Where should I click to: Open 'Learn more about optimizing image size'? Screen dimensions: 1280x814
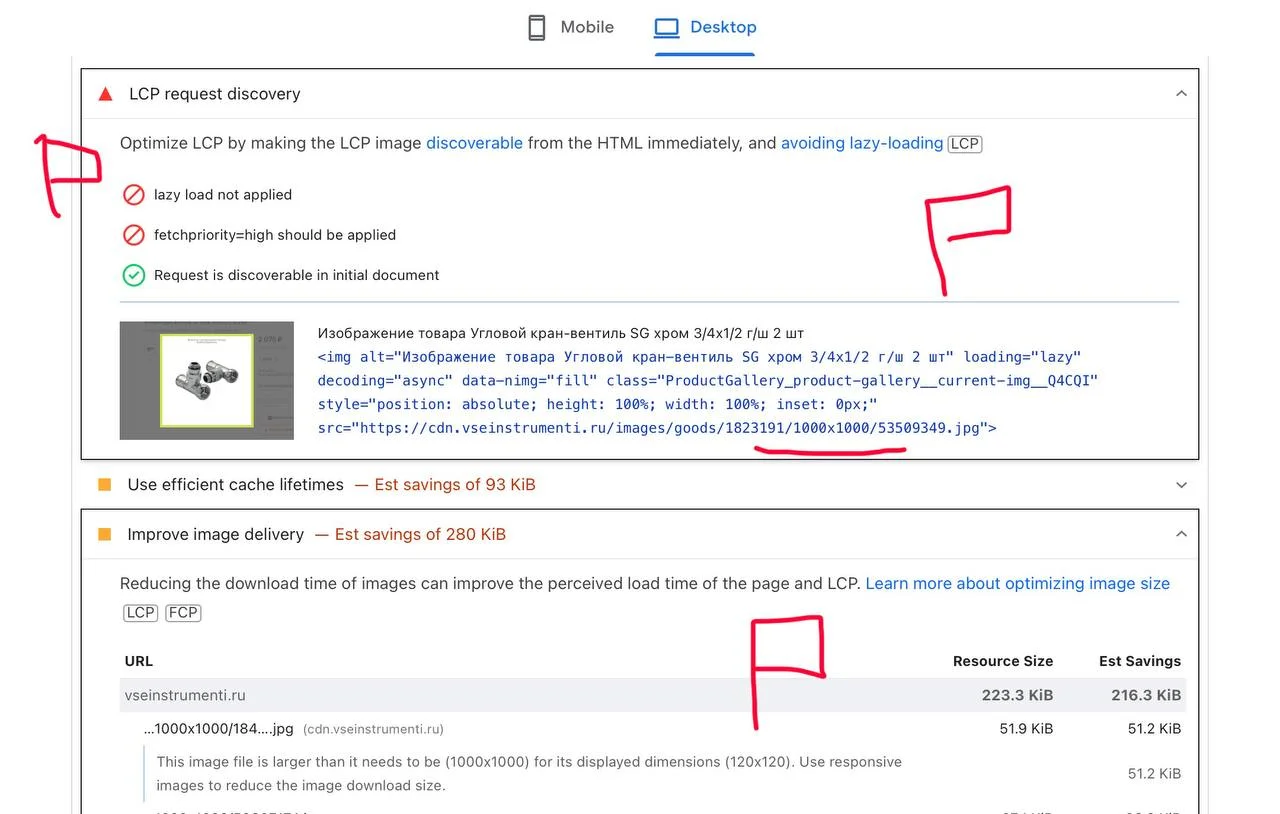(1017, 583)
